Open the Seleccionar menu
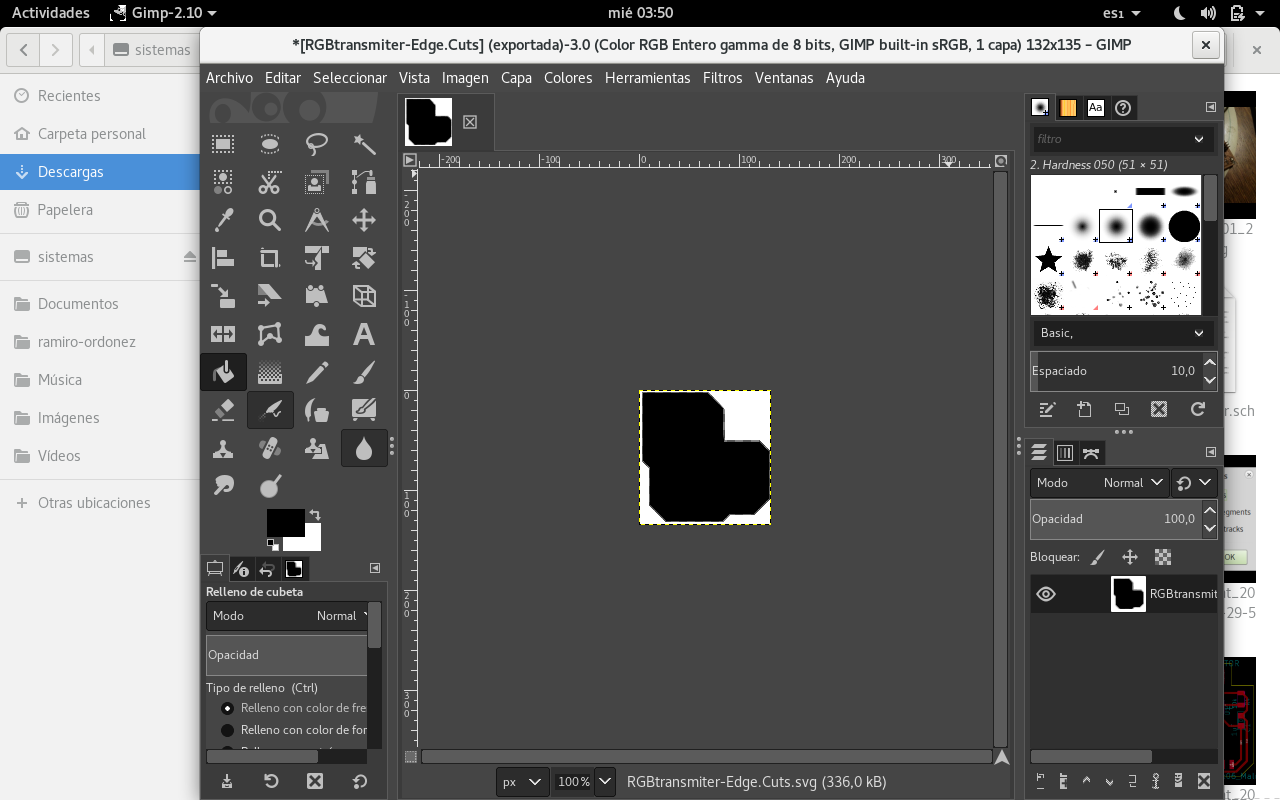The width and height of the screenshot is (1280, 800). (350, 78)
